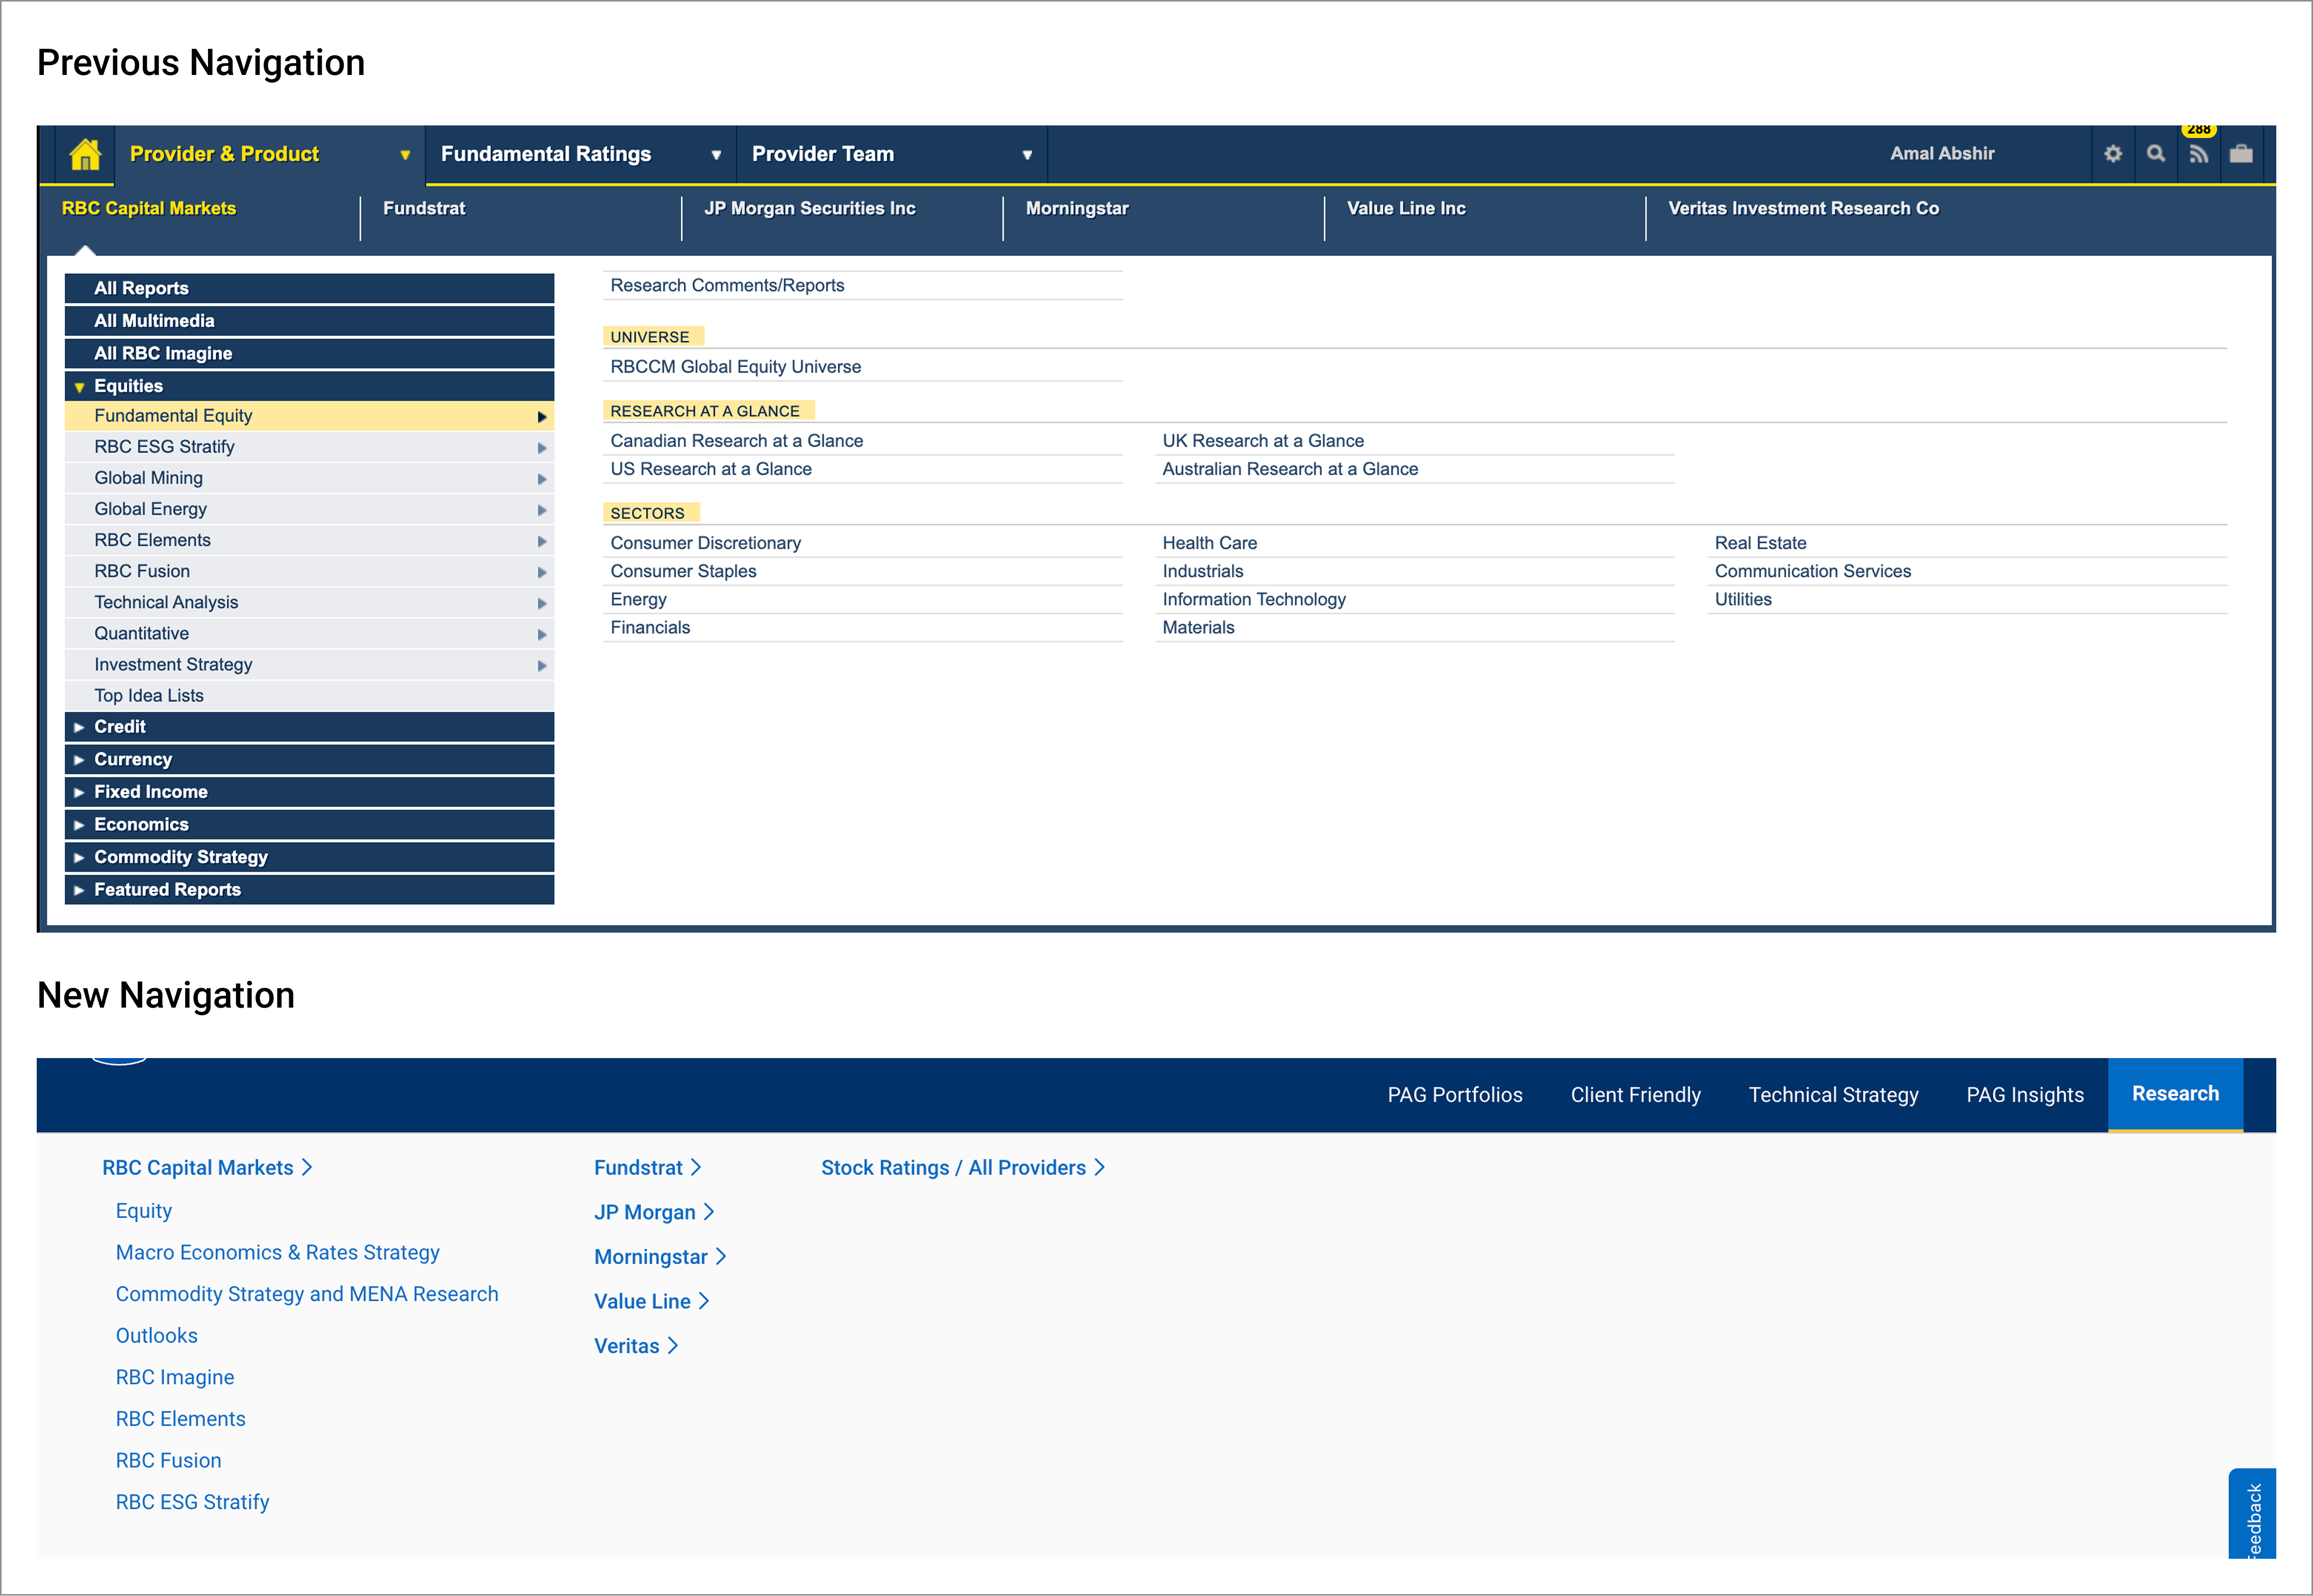Open the settings gear icon

point(2112,154)
